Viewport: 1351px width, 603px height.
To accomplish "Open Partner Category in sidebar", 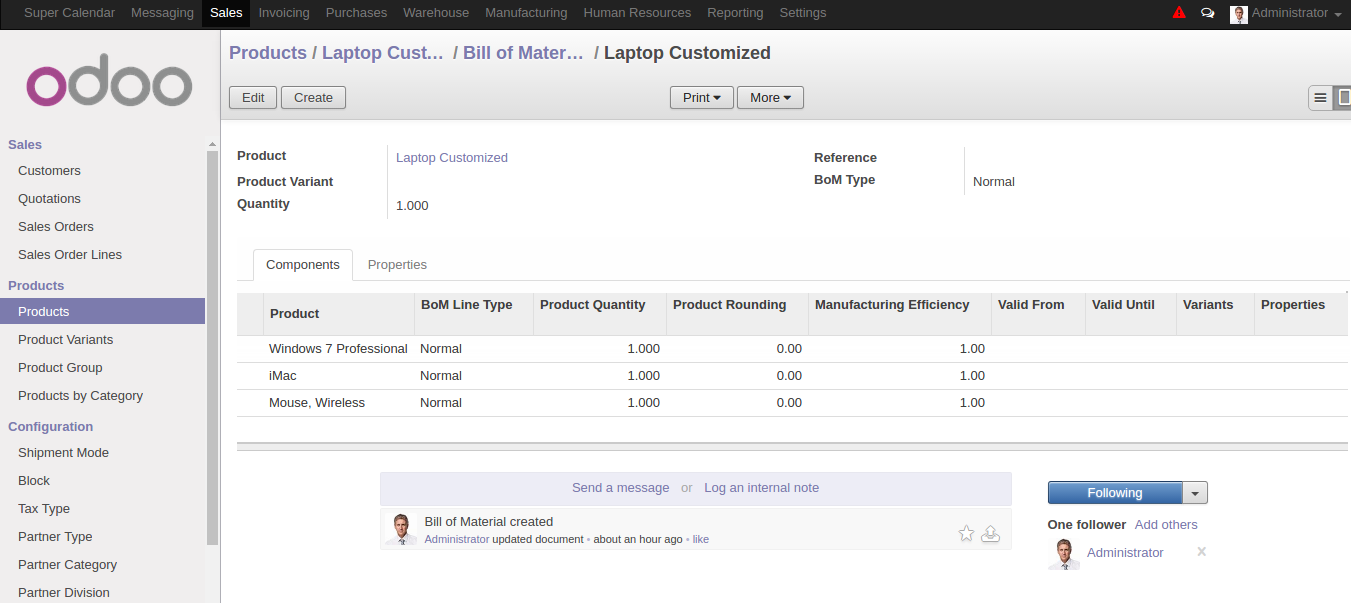I will tap(102, 565).
